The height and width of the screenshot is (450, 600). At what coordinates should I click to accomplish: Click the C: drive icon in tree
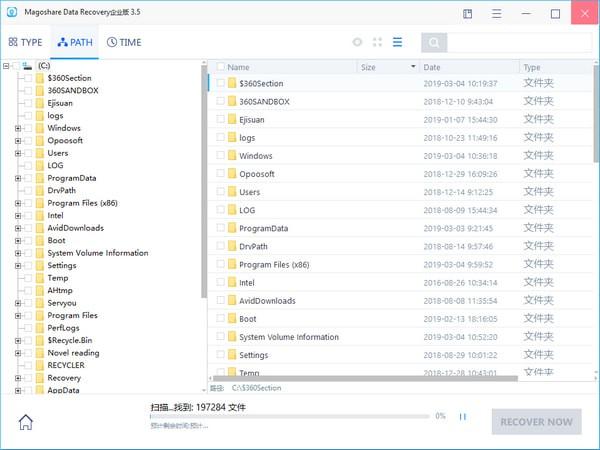tap(27, 66)
